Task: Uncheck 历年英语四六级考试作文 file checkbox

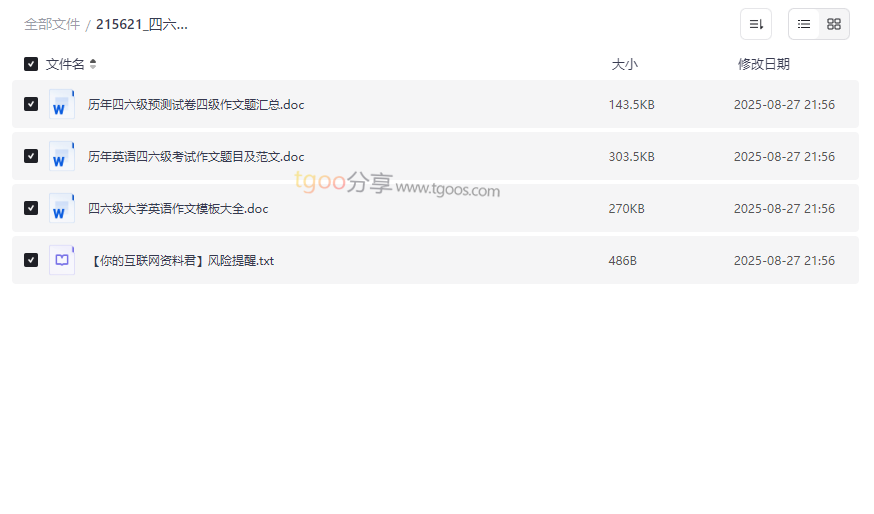Action: 31,156
